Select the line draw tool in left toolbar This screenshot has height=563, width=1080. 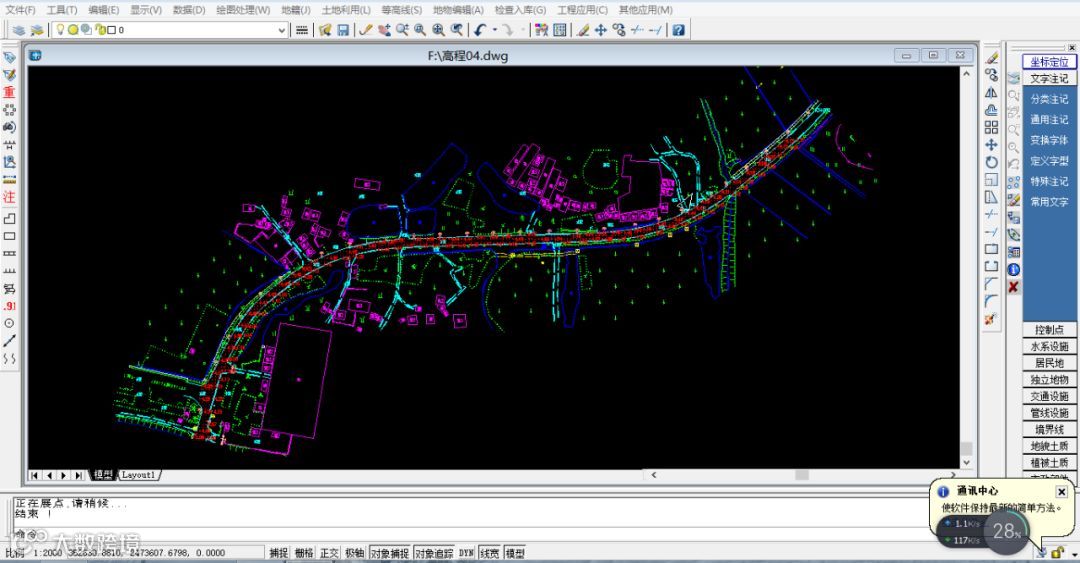click(9, 341)
